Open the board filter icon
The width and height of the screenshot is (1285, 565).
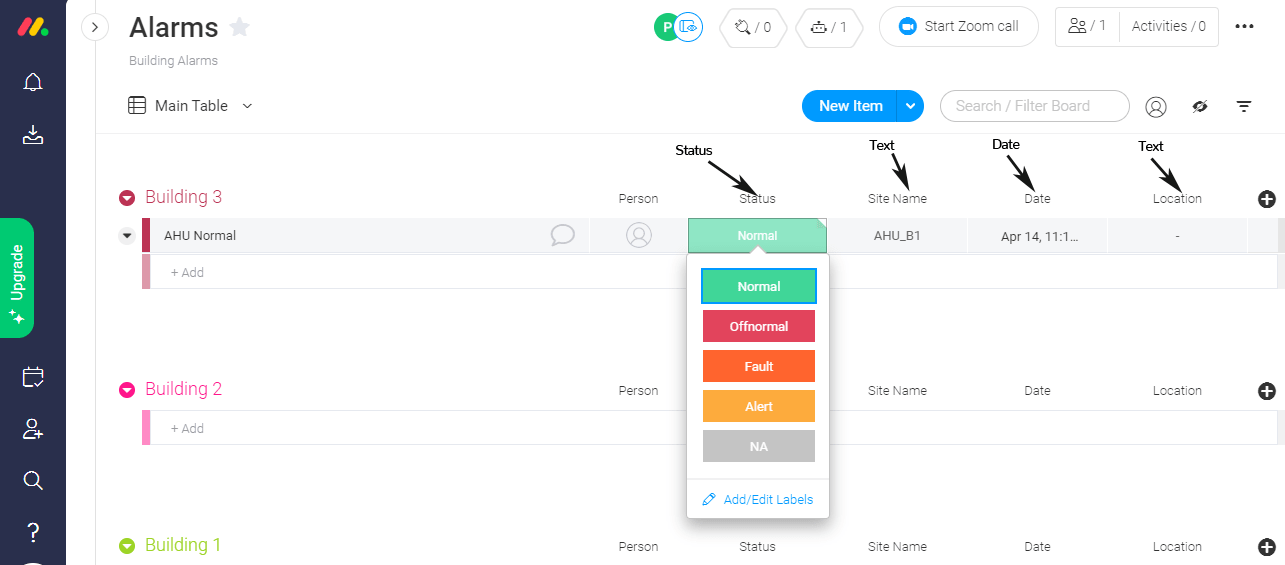coord(1244,106)
